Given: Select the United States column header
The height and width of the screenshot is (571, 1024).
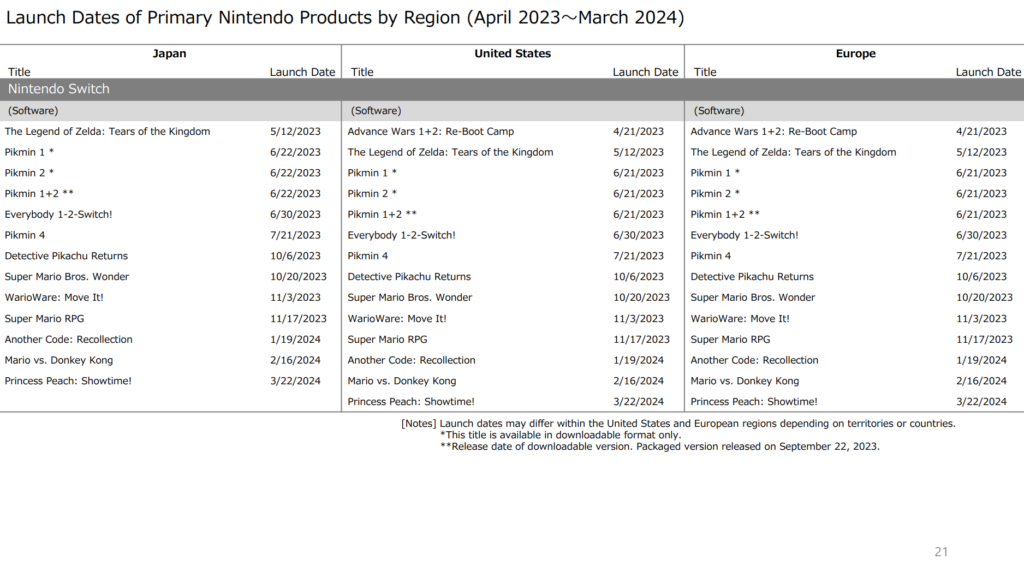Looking at the screenshot, I should point(512,54).
